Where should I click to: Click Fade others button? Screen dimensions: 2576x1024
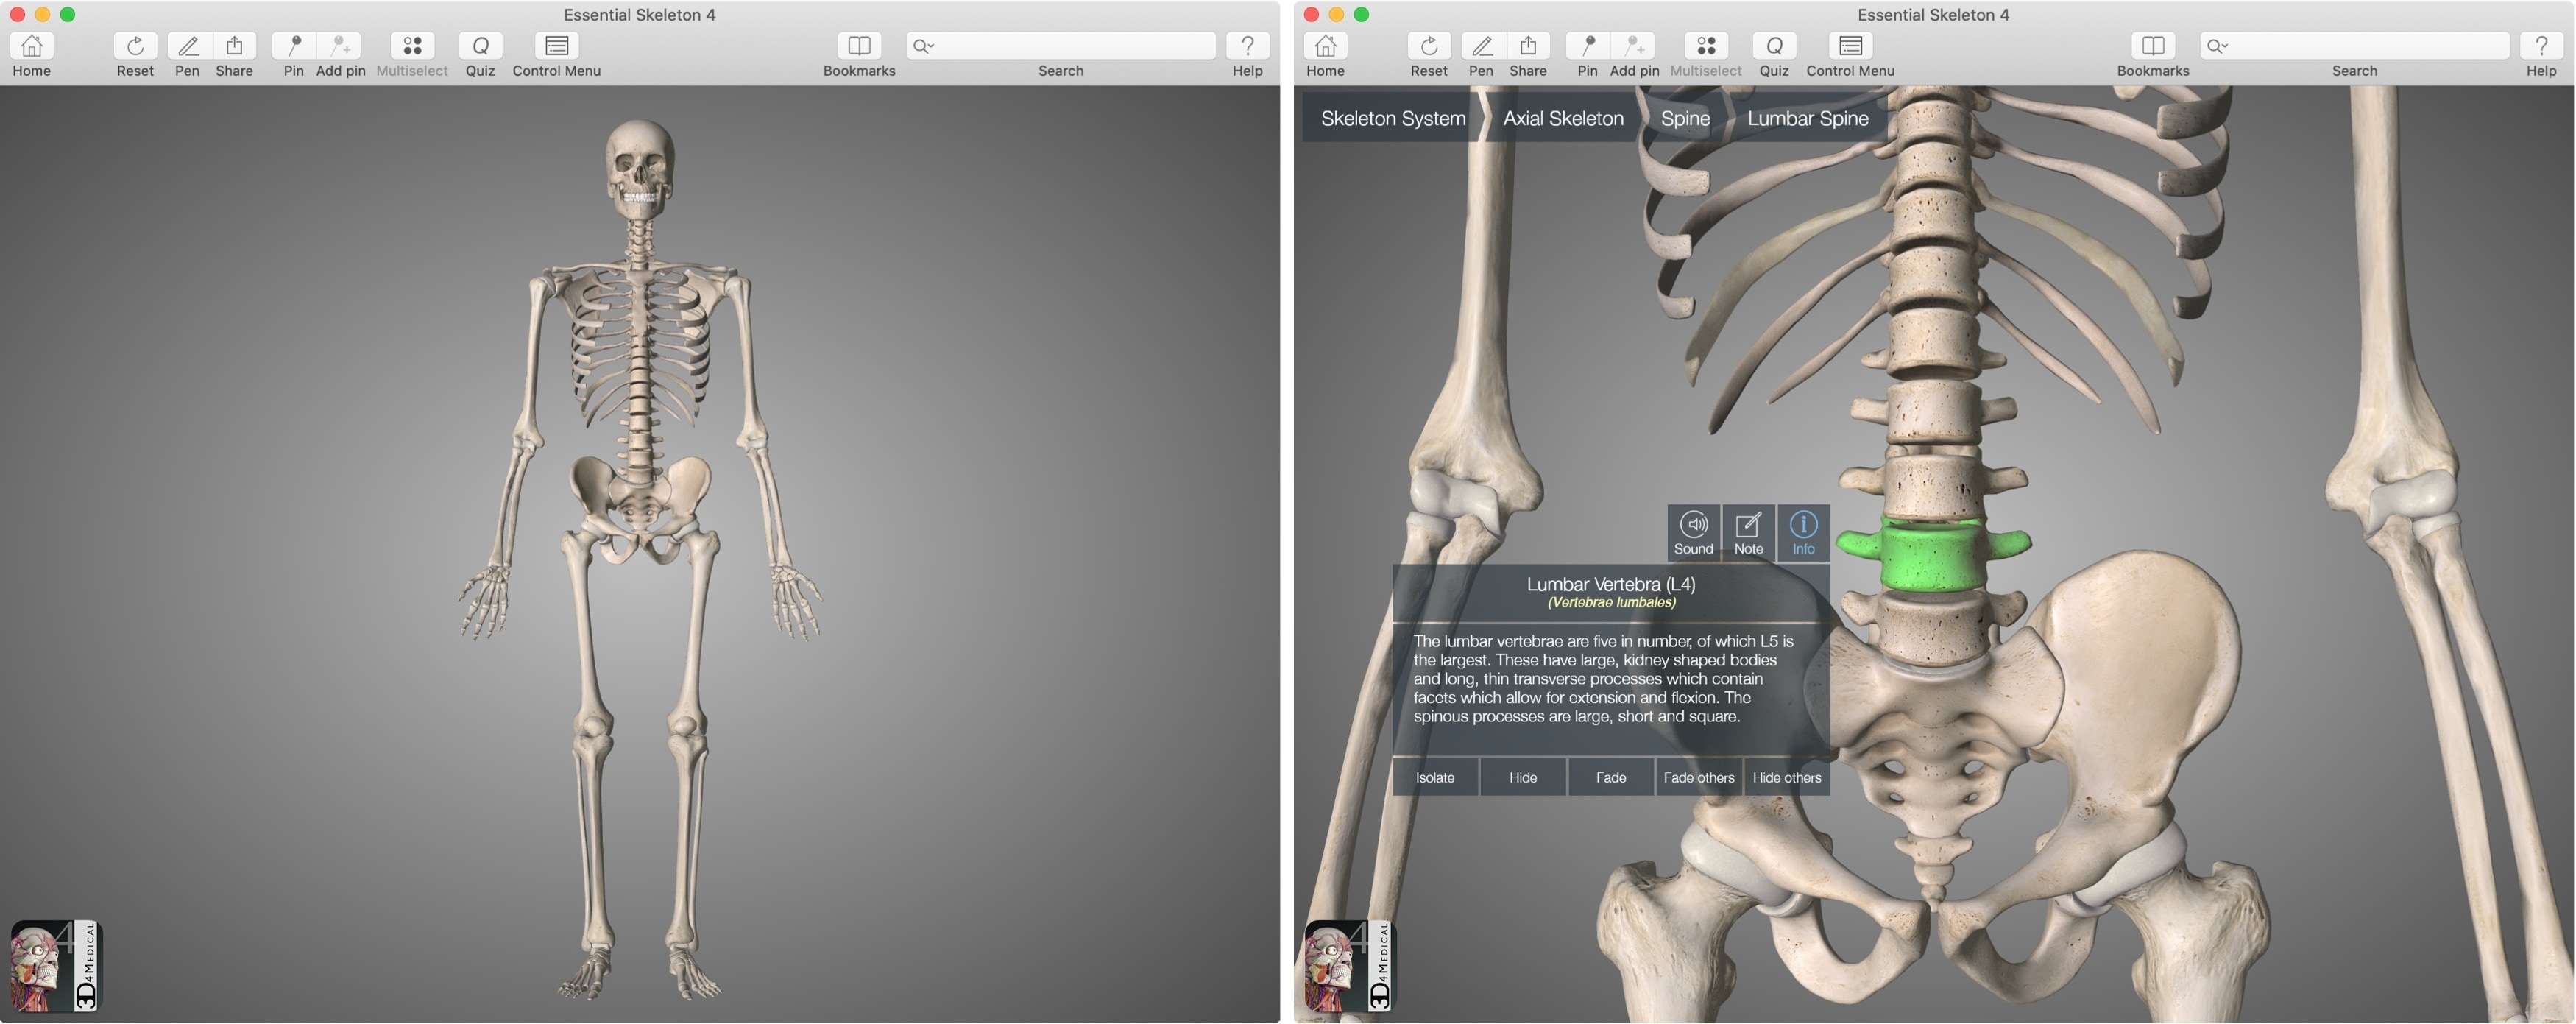1699,777
